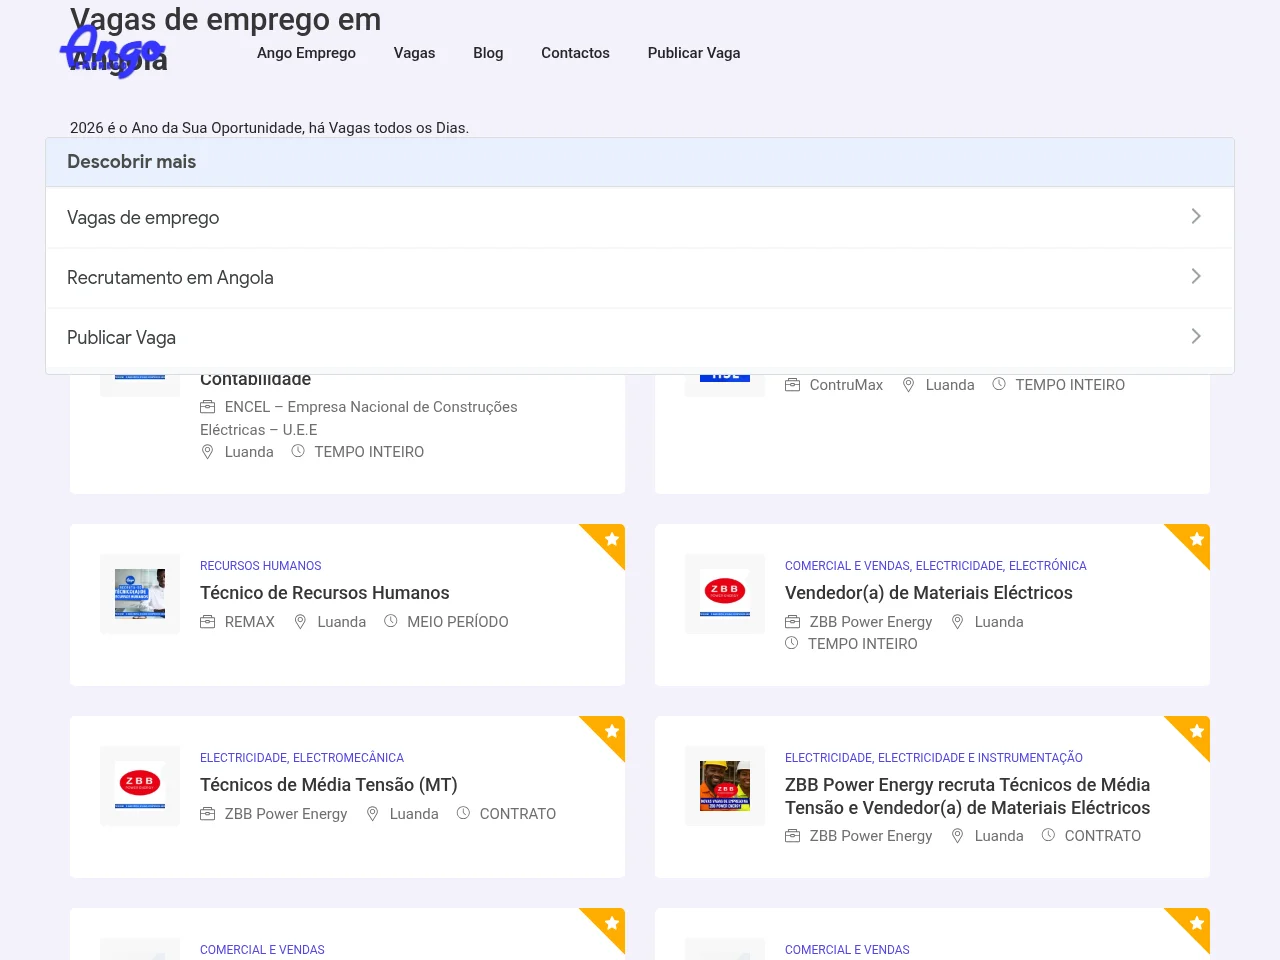Viewport: 1280px width, 960px height.
Task: Open the Ango Emprego menu item
Action: (x=306, y=53)
